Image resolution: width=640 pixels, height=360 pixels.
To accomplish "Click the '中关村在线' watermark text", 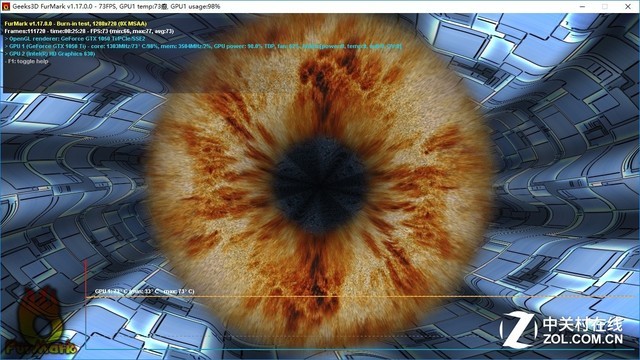I will click(583, 324).
